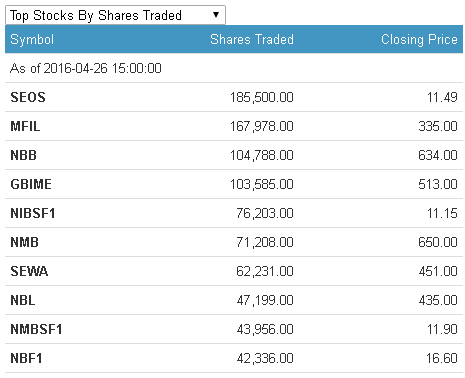Image resolution: width=465 pixels, height=378 pixels.
Task: Click the dropdown arrow beside Shares Traded selector
Action: pyautogui.click(x=216, y=15)
